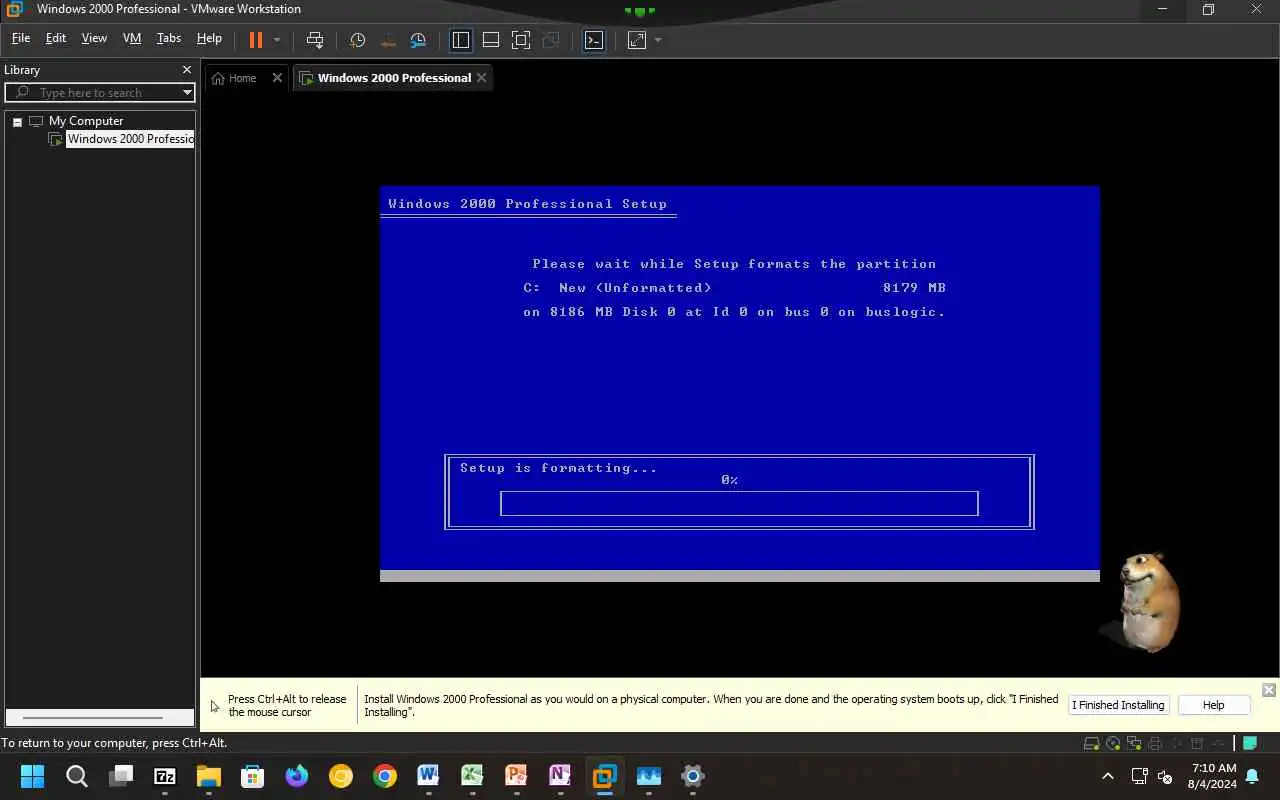Launch Google Chrome from the taskbar

pyautogui.click(x=385, y=776)
